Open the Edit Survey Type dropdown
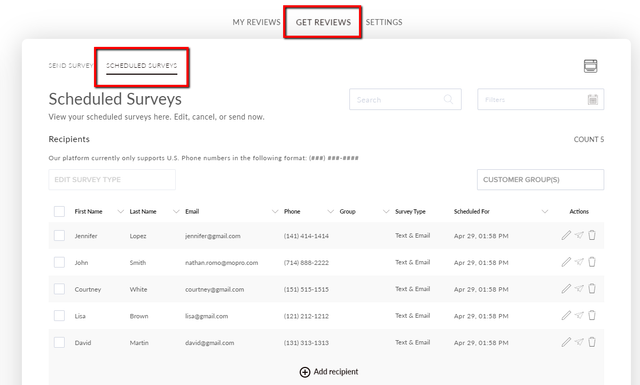 pyautogui.click(x=112, y=180)
